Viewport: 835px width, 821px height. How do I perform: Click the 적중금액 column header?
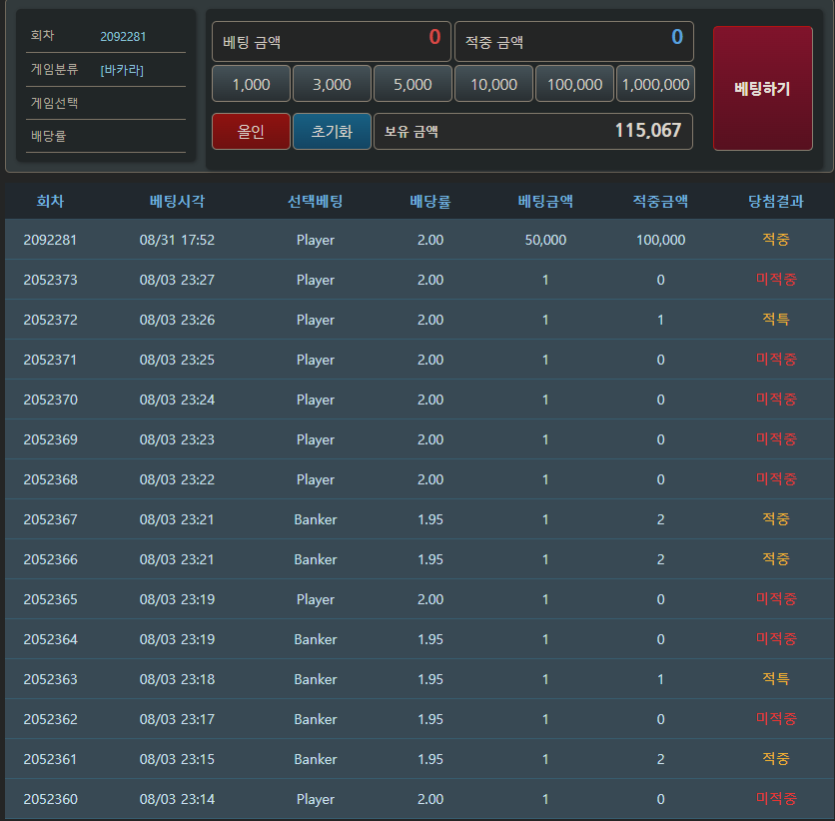[660, 201]
